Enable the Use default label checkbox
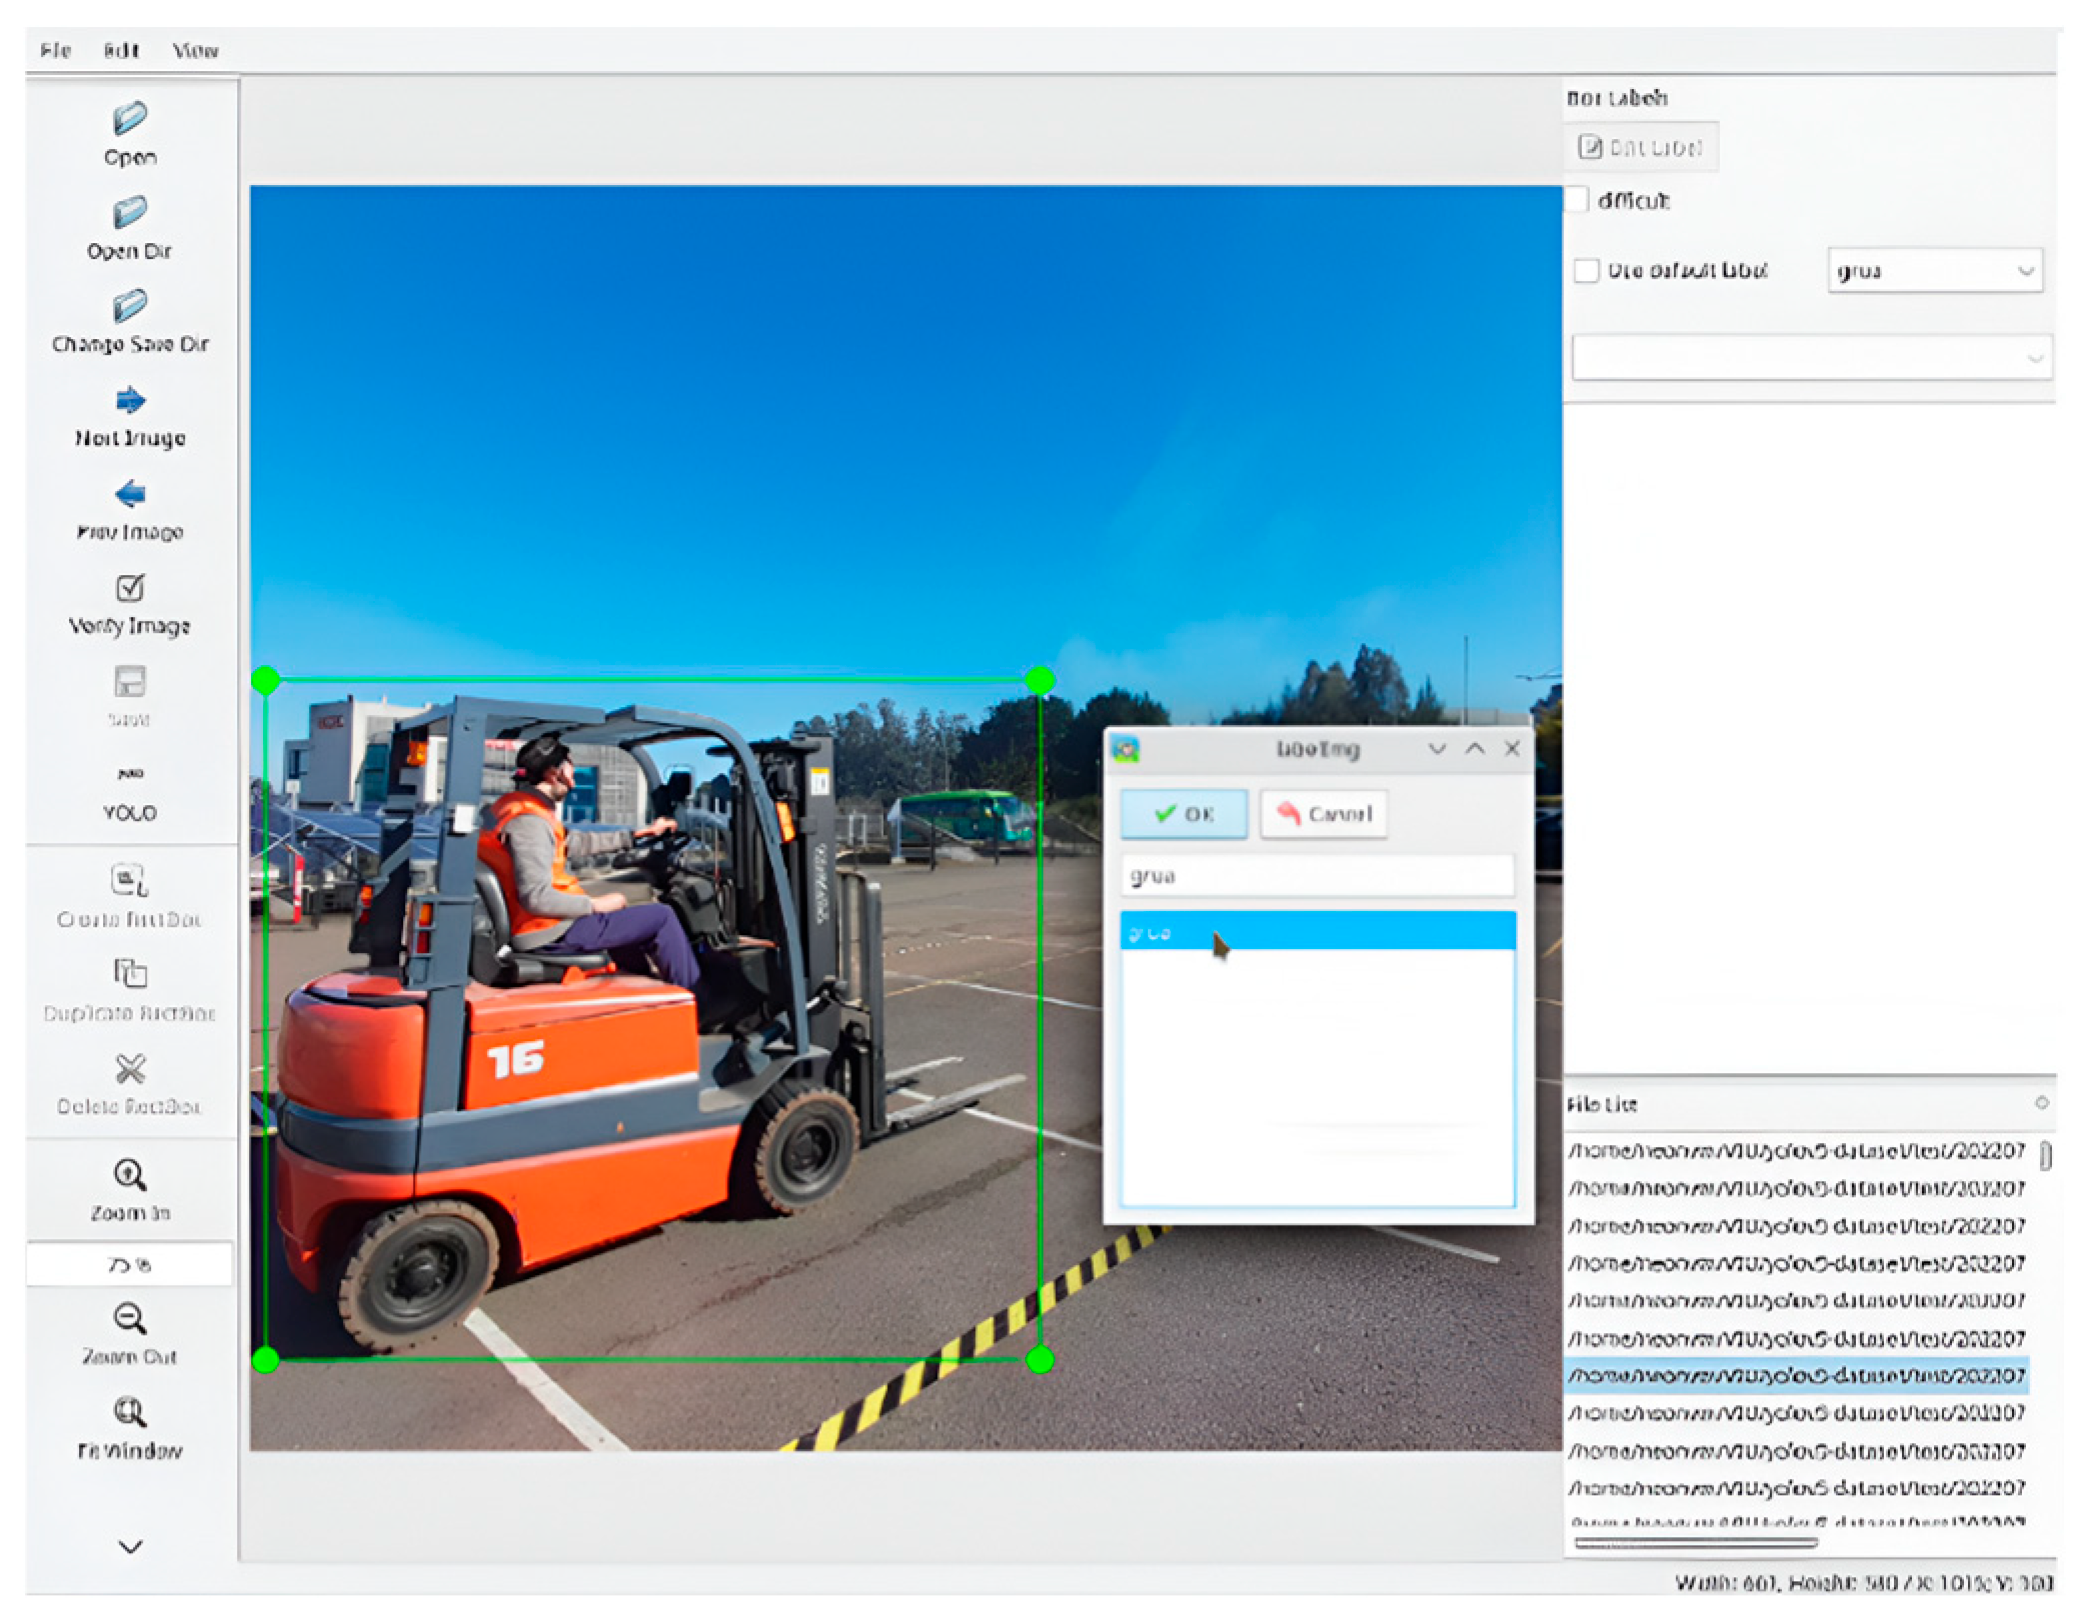Image resolution: width=2079 pixels, height=1623 pixels. point(1586,271)
